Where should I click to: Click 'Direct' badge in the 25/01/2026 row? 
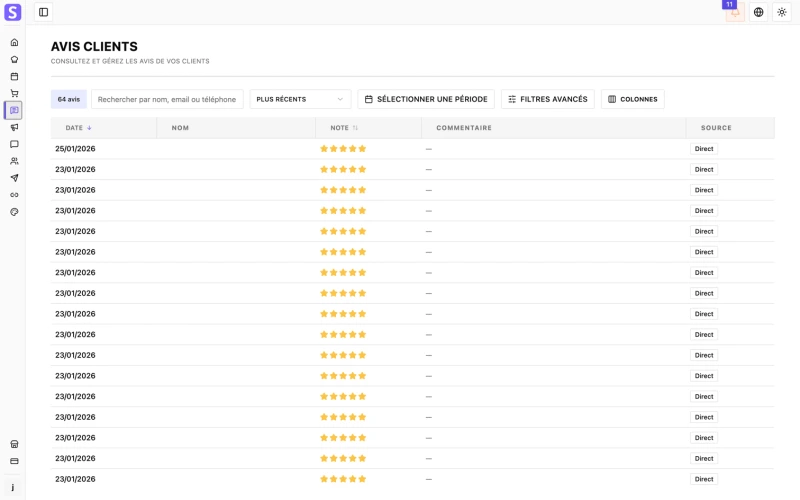[704, 148]
